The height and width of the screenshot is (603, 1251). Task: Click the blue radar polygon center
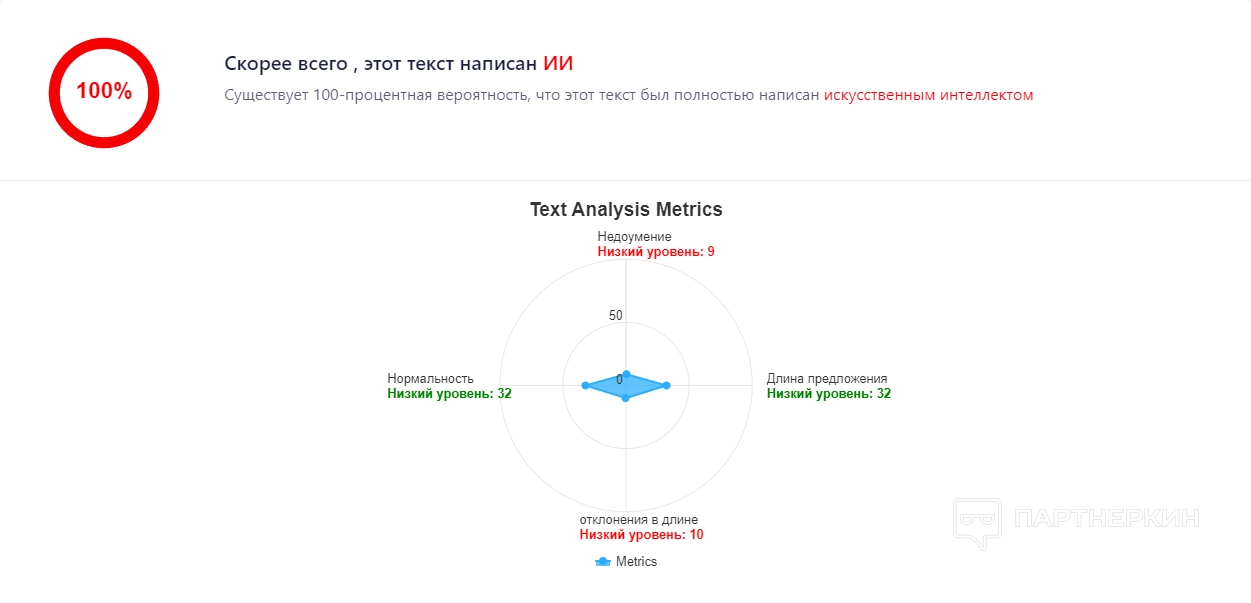(x=626, y=386)
